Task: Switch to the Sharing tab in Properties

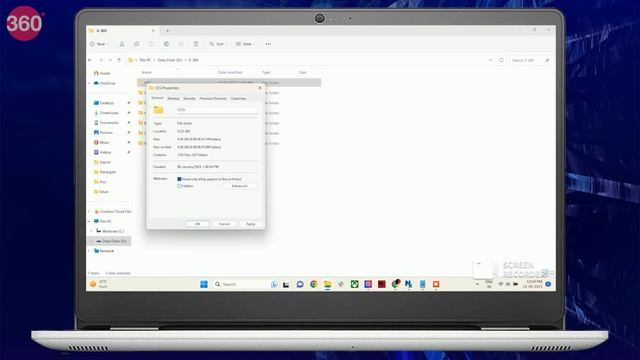Action: (173, 98)
